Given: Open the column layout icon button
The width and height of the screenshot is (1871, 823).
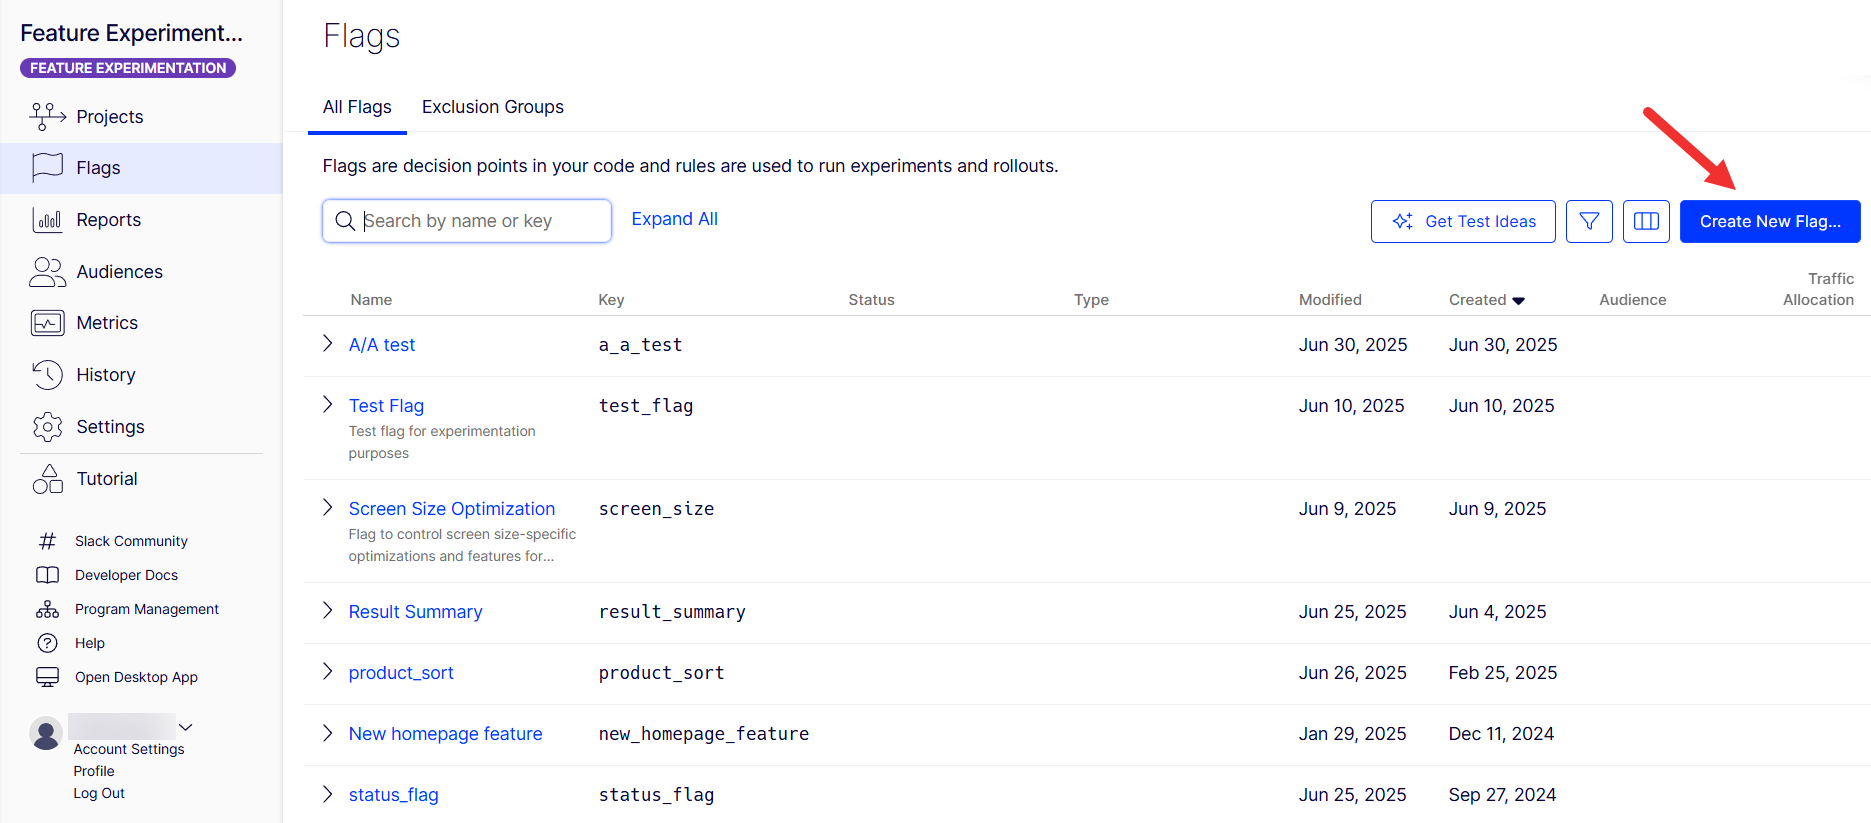Looking at the screenshot, I should coord(1646,221).
